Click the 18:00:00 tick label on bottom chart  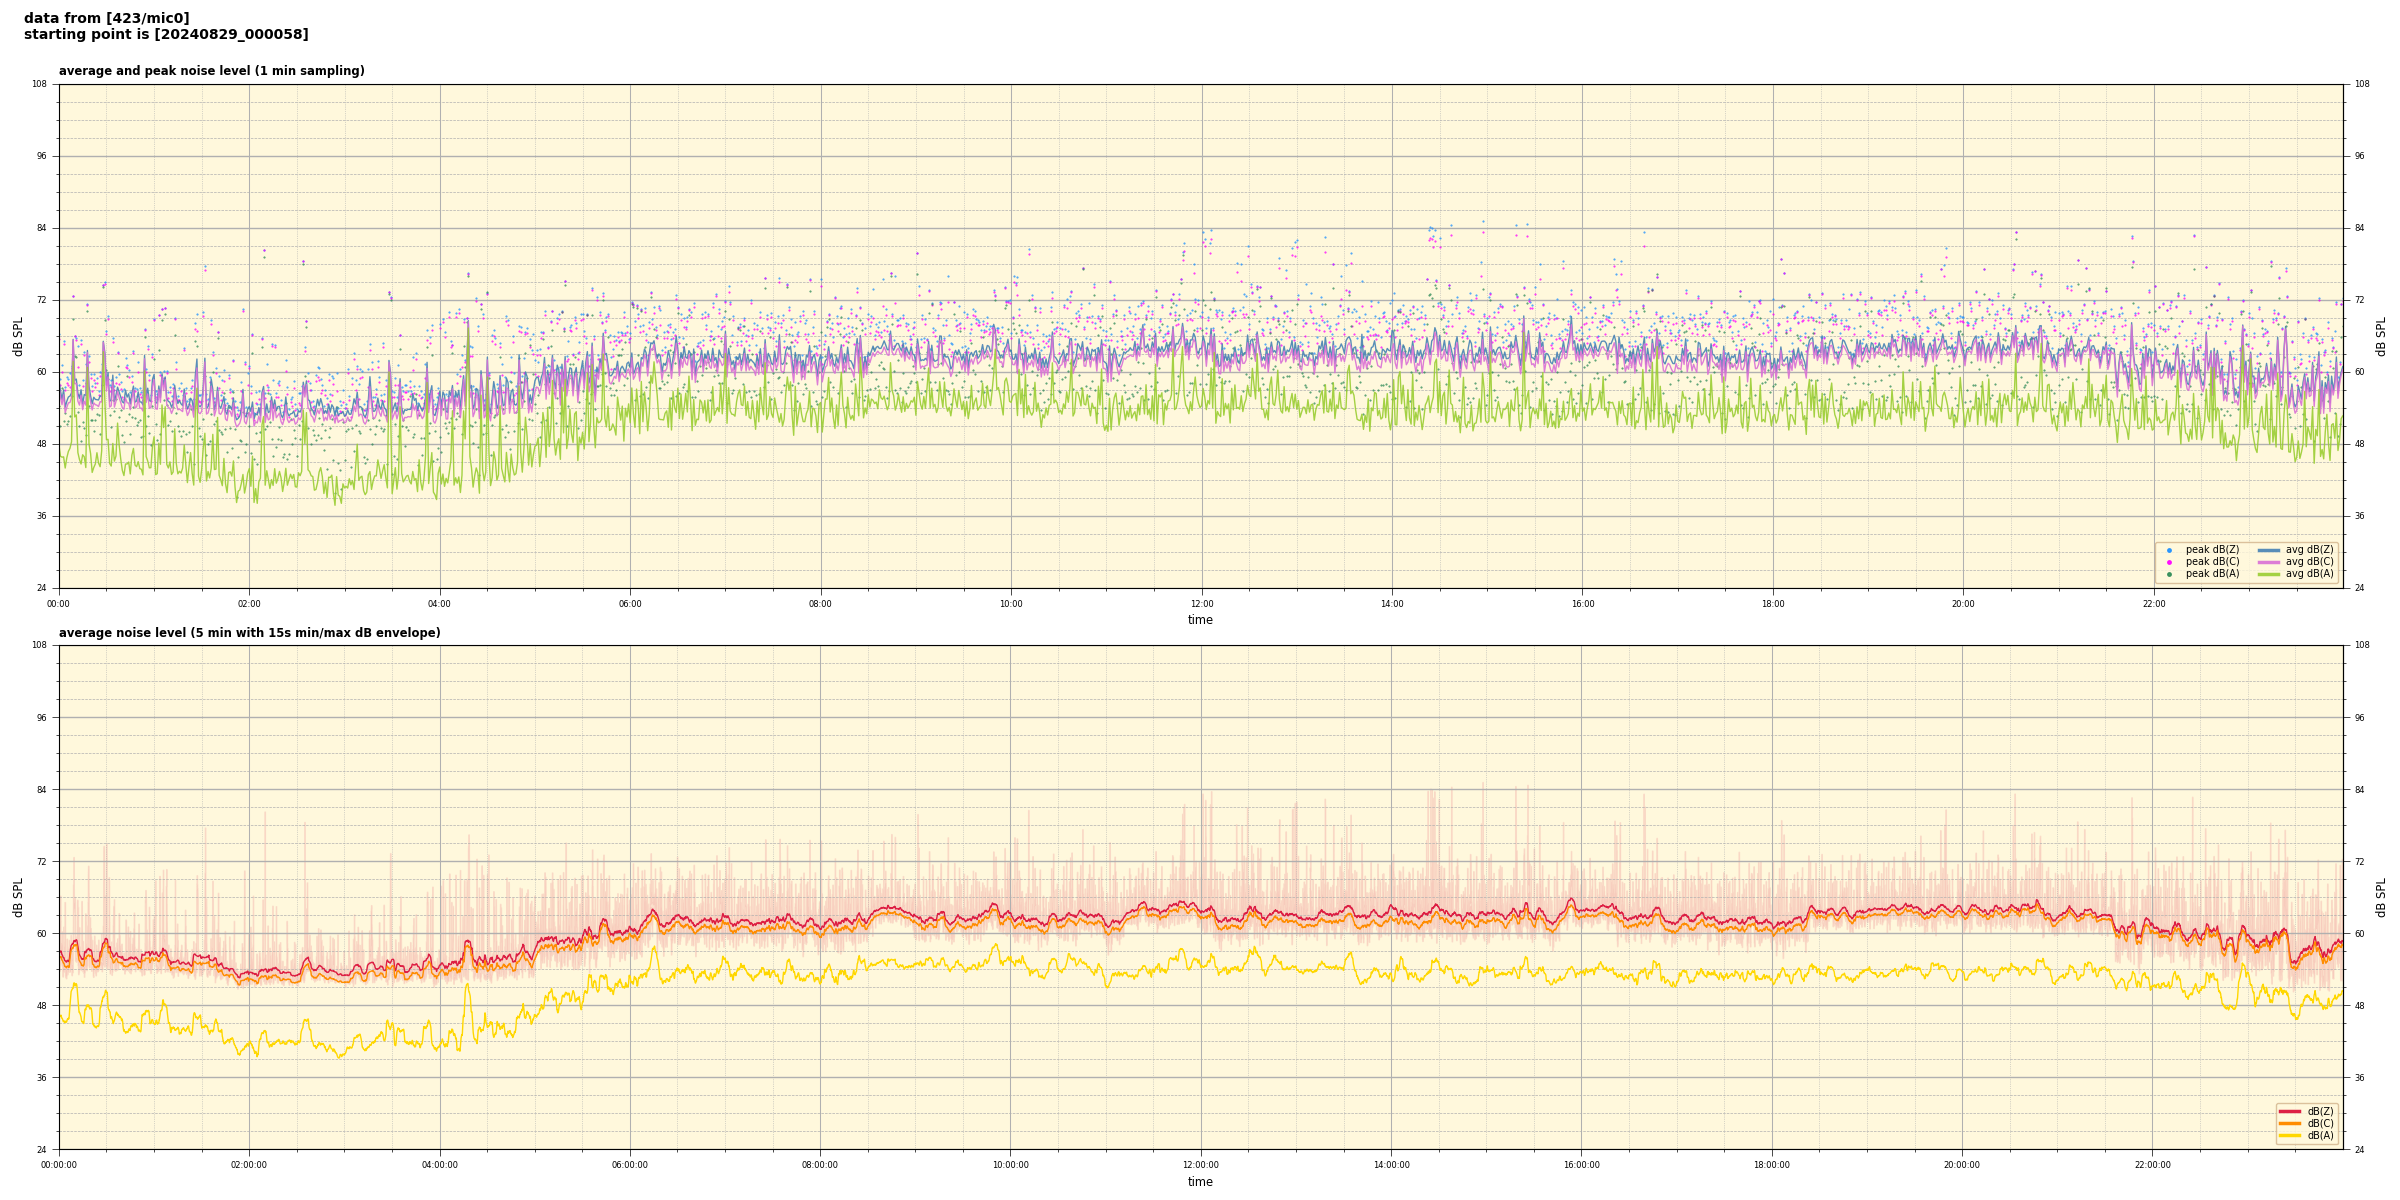pyautogui.click(x=1772, y=1165)
